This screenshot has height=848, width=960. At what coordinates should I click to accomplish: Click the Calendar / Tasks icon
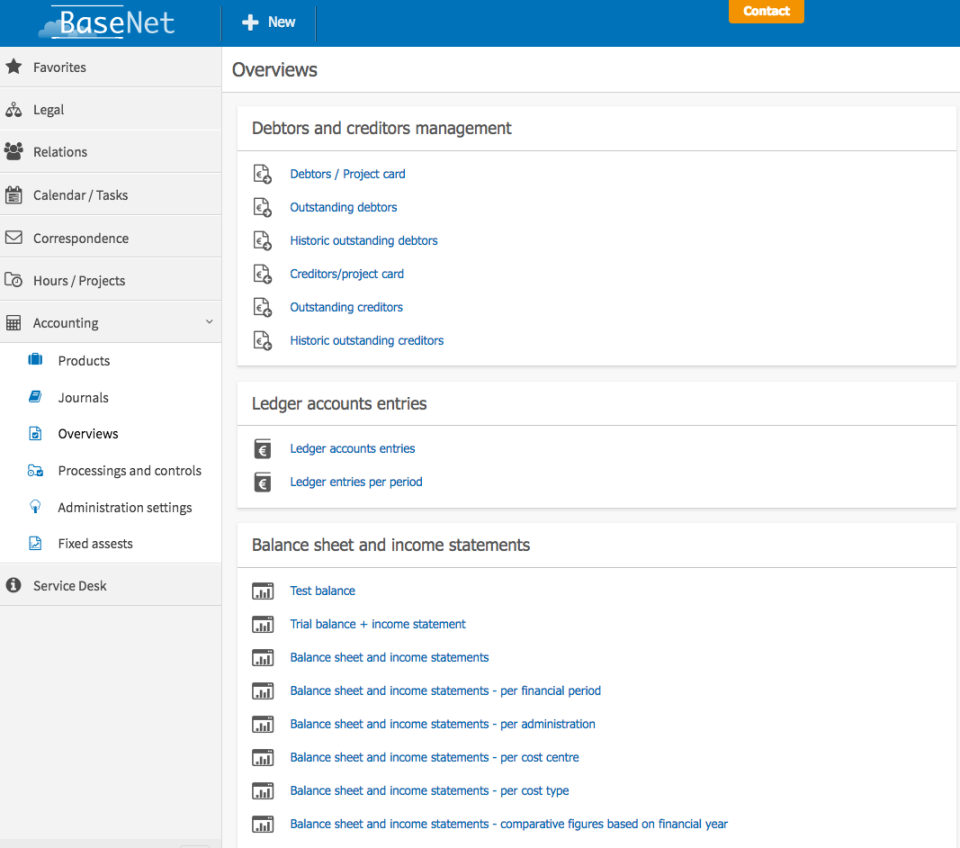tap(14, 195)
